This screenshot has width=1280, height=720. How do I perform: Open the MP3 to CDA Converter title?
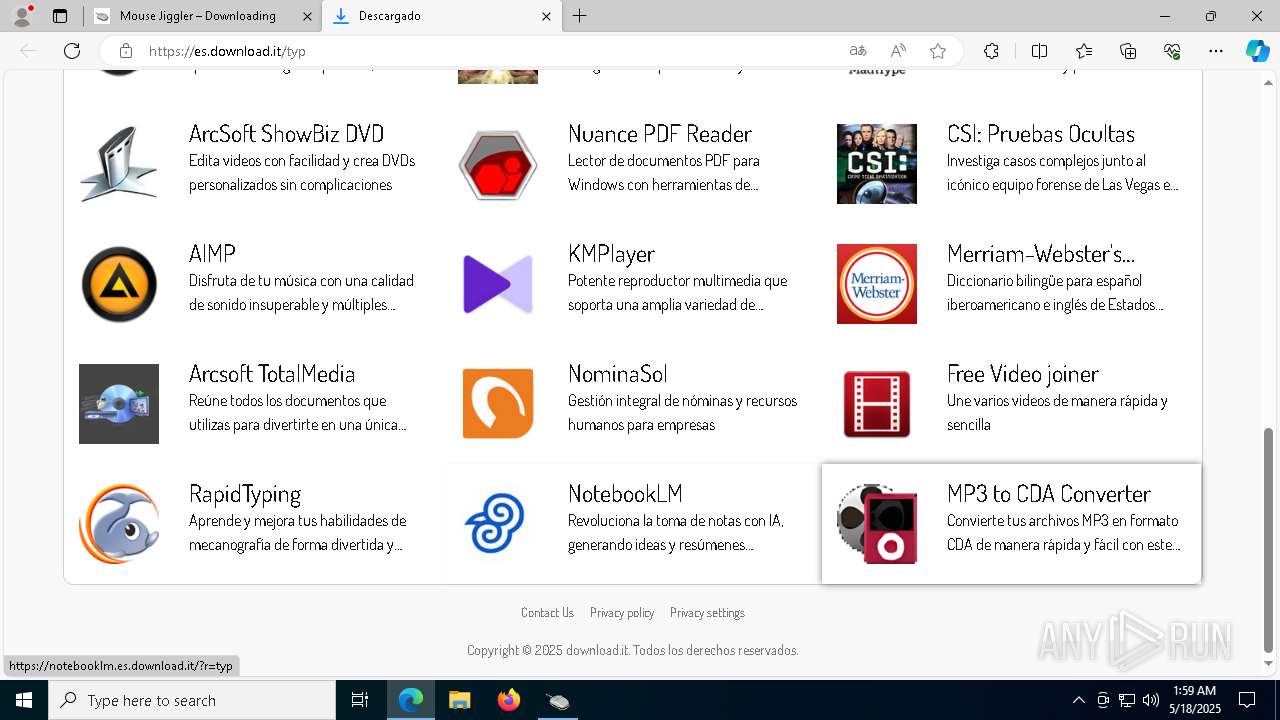point(1049,494)
